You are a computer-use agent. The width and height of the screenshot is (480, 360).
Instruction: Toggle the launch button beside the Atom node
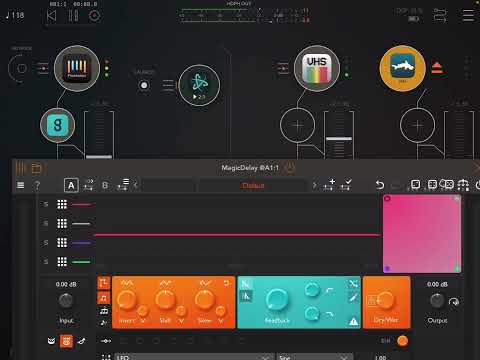coord(144,85)
